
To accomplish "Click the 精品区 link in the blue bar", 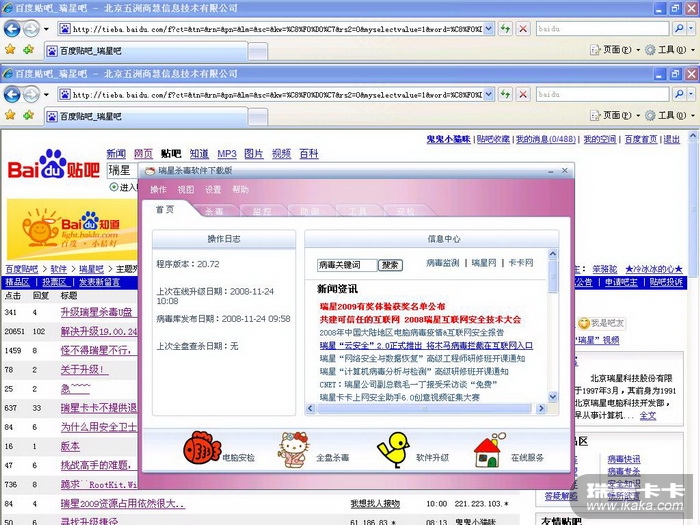I will [17, 282].
